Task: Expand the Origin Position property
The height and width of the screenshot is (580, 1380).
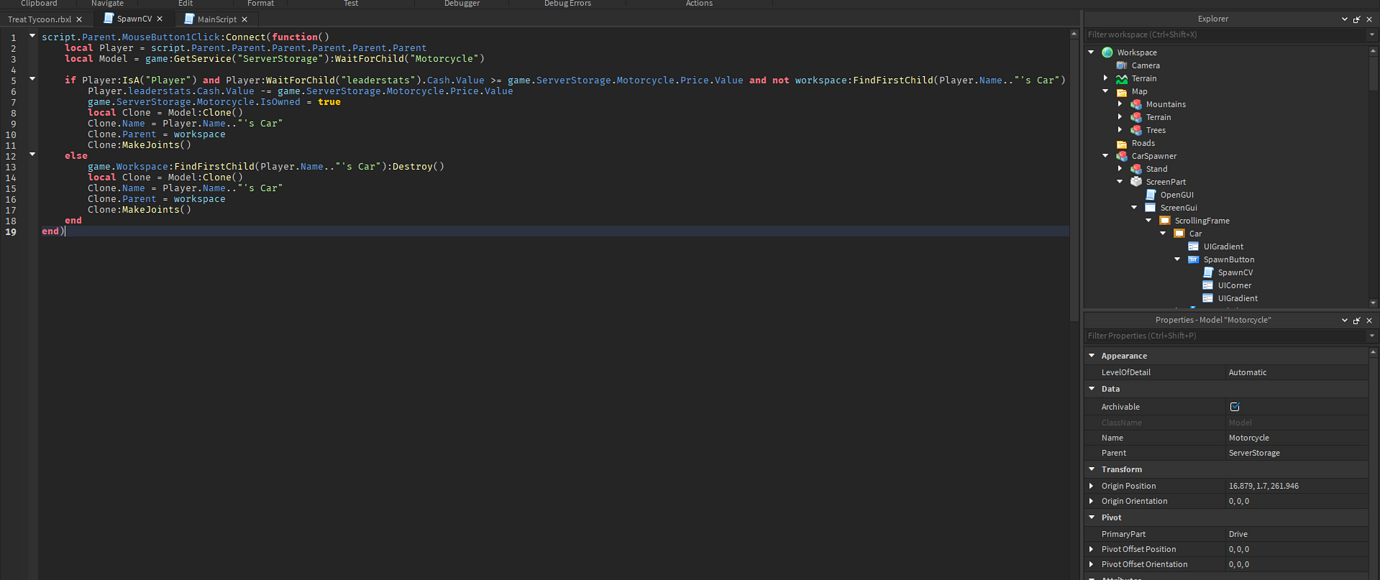Action: click(x=1092, y=485)
